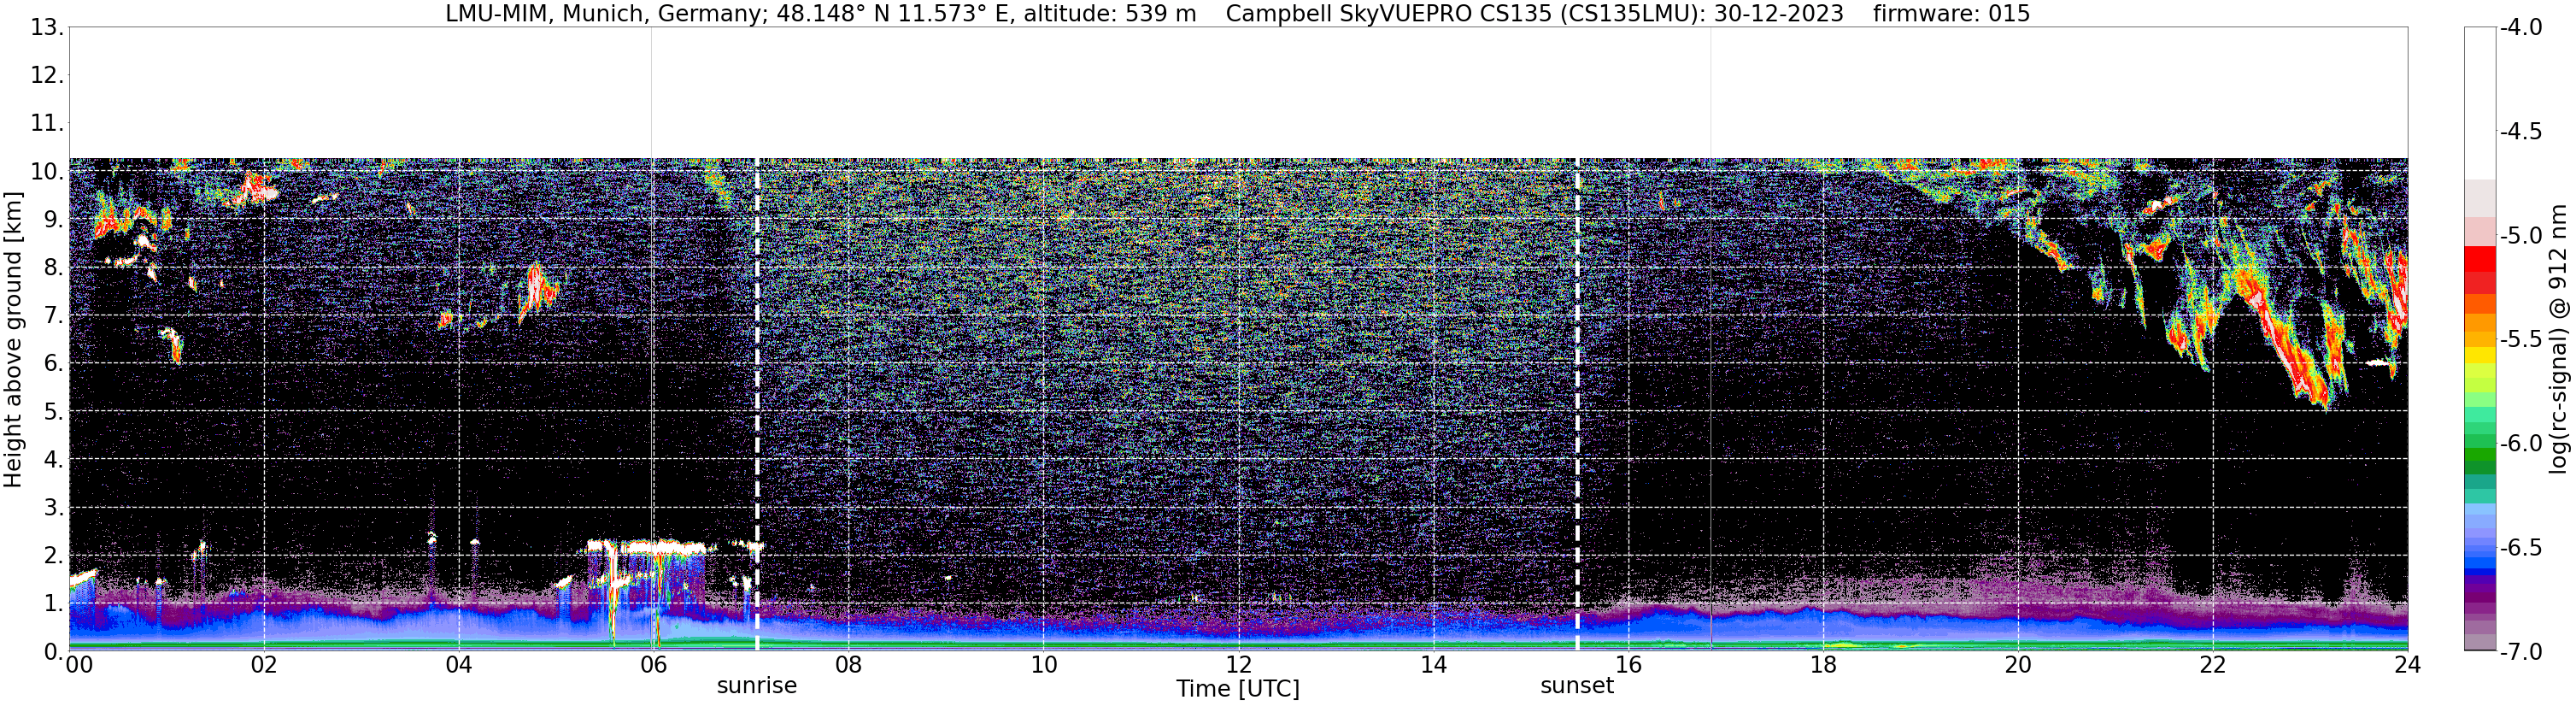Click the '-7.0' colorbar tick label

(2520, 651)
